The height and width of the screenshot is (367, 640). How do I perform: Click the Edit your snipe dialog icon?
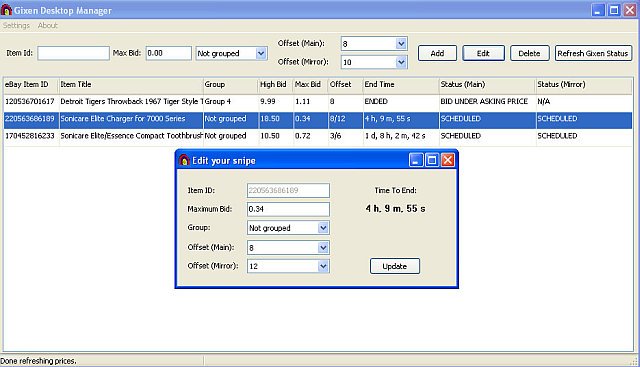(x=184, y=160)
